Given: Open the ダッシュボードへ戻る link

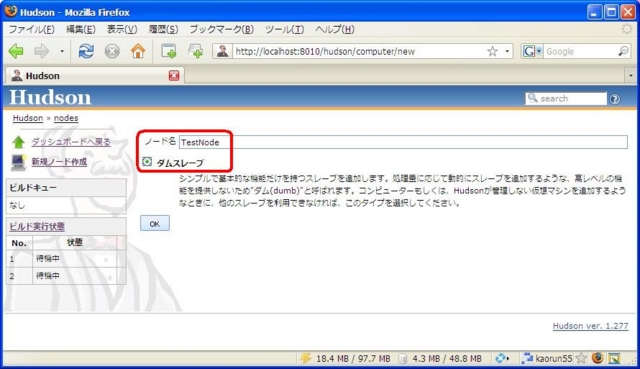Looking at the screenshot, I should (71, 142).
